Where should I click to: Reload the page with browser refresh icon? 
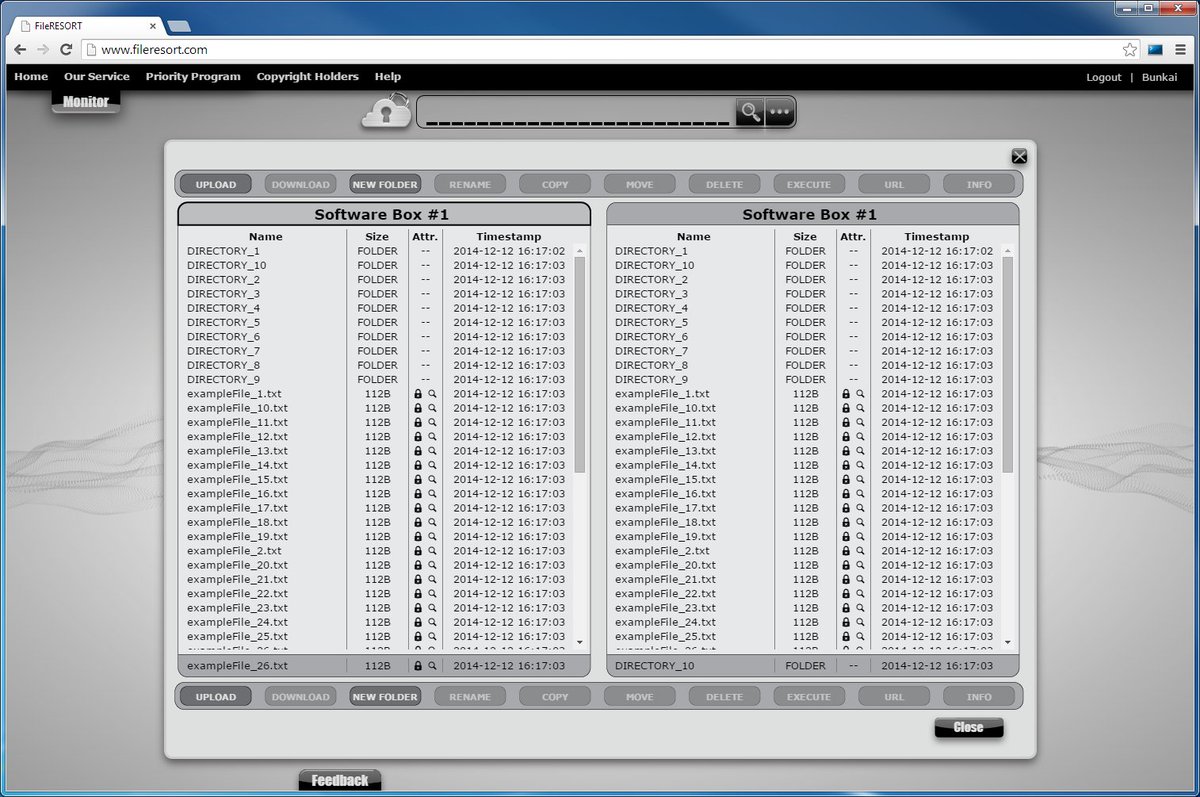coord(66,49)
